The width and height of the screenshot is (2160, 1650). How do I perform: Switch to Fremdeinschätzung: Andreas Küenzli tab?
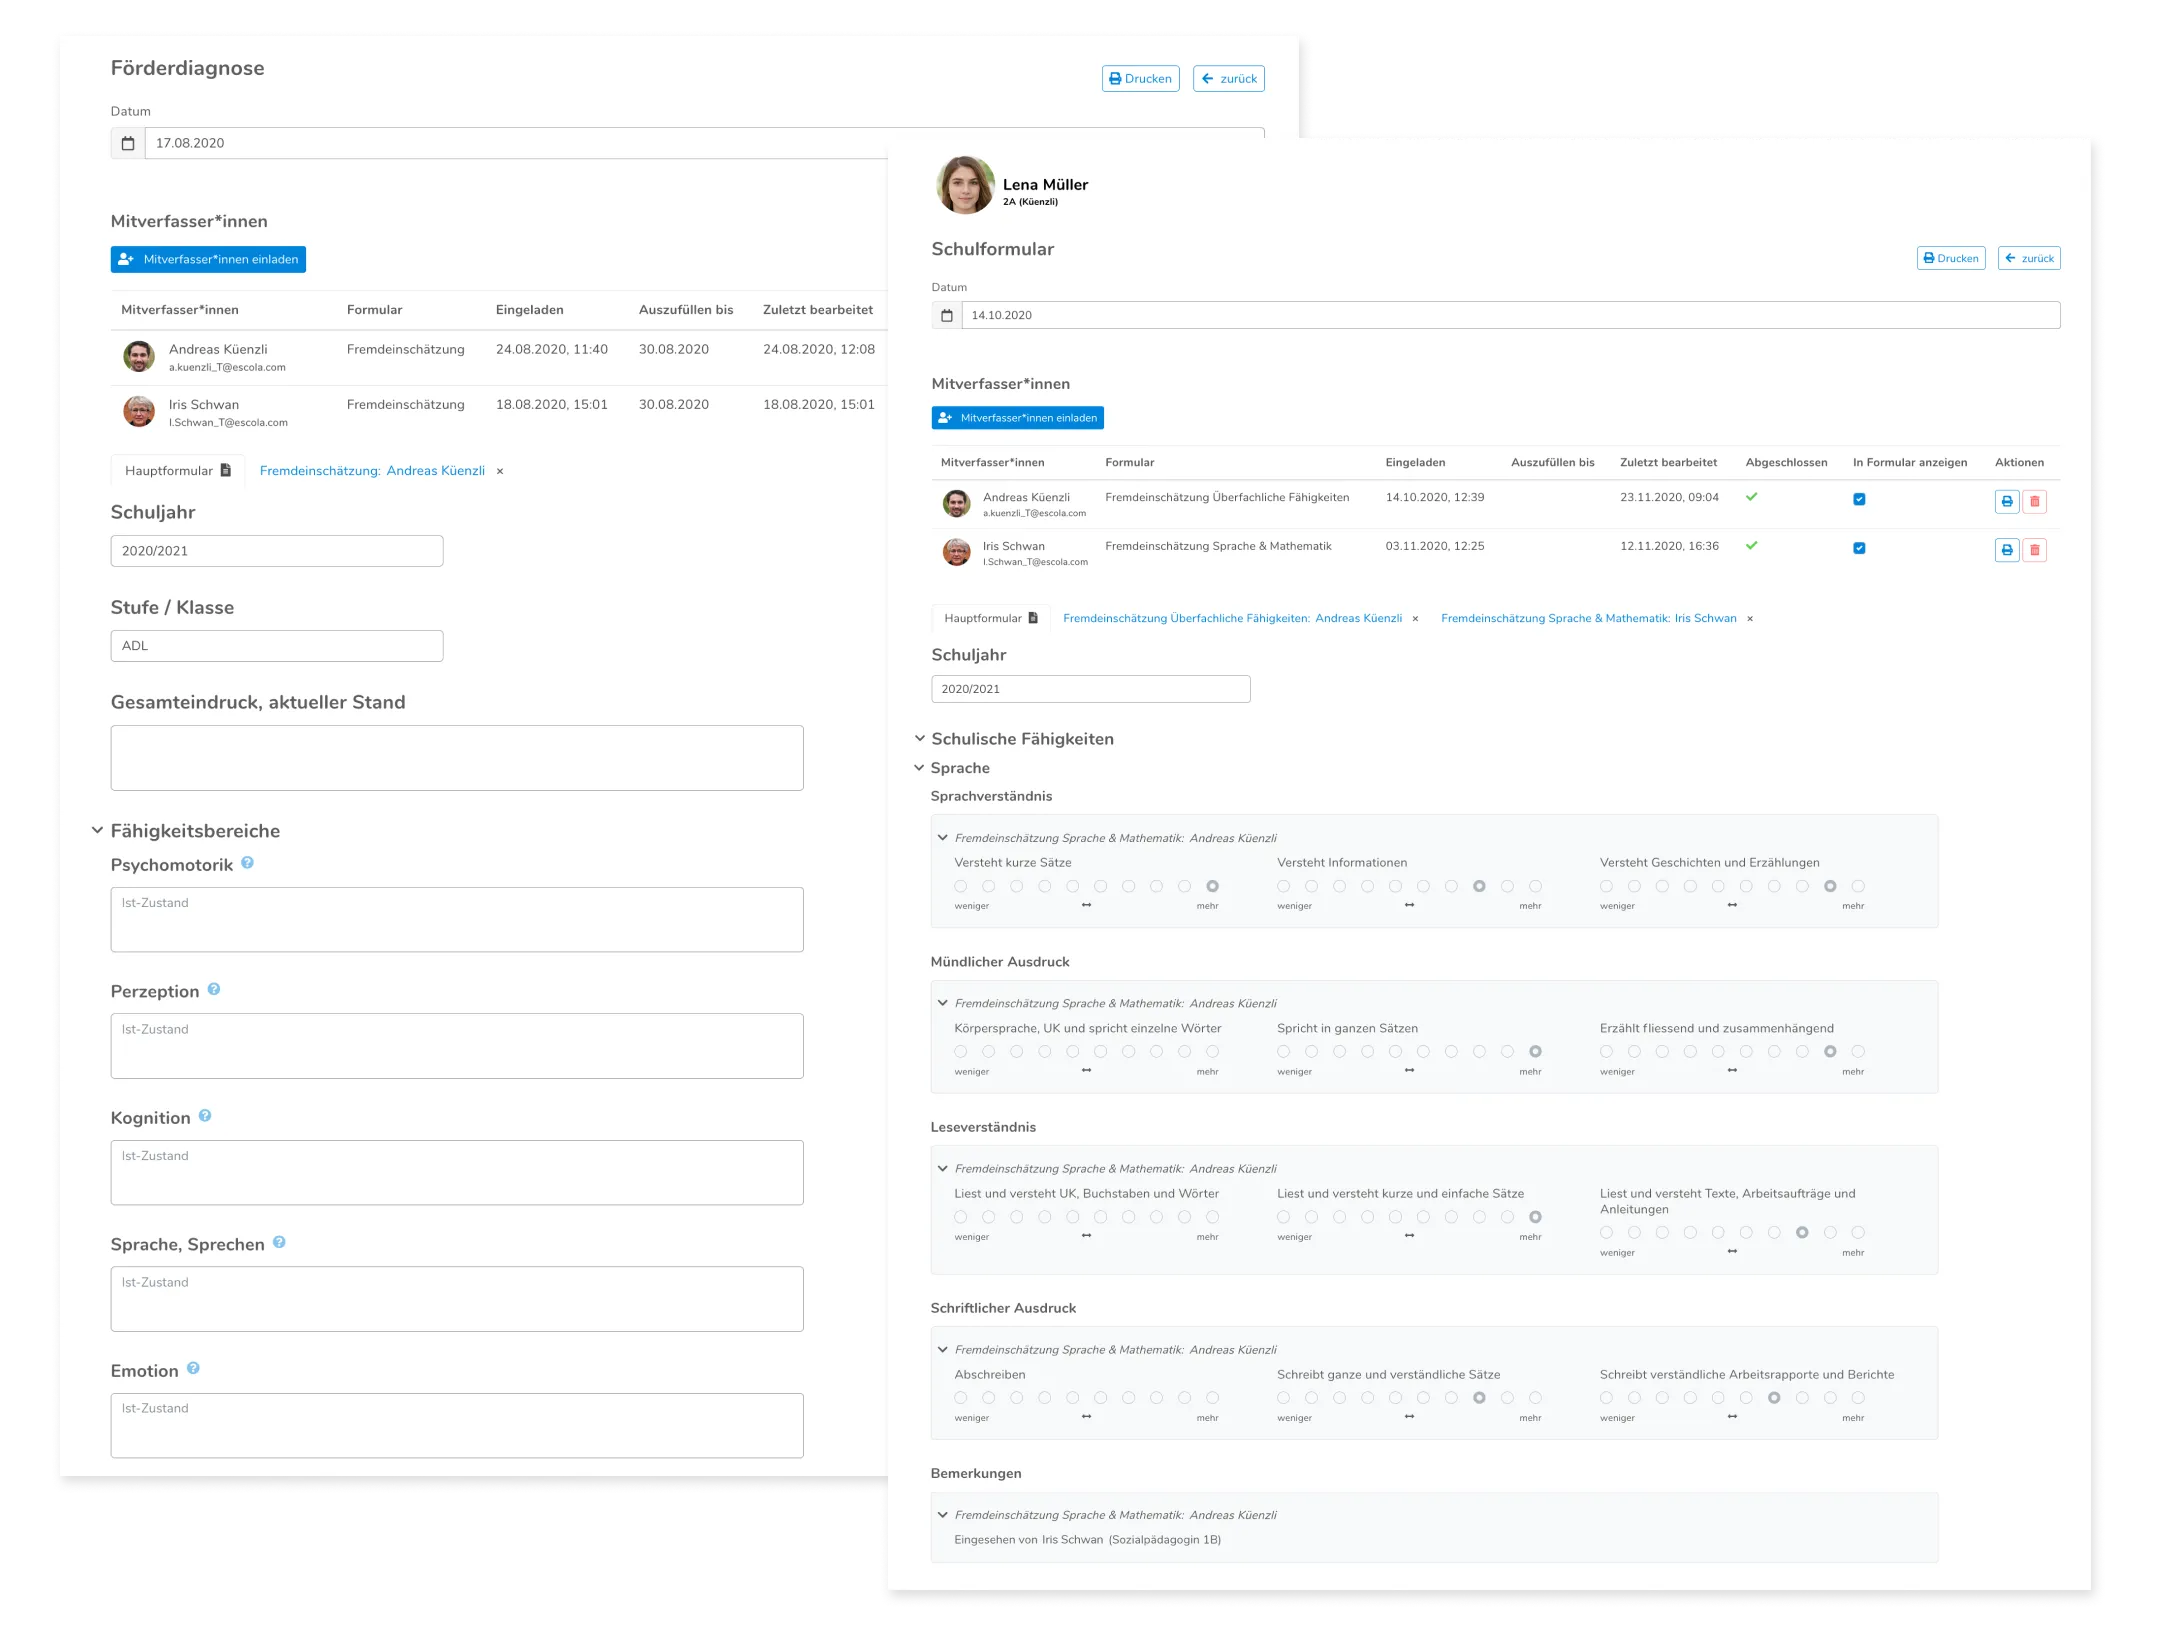coord(372,470)
